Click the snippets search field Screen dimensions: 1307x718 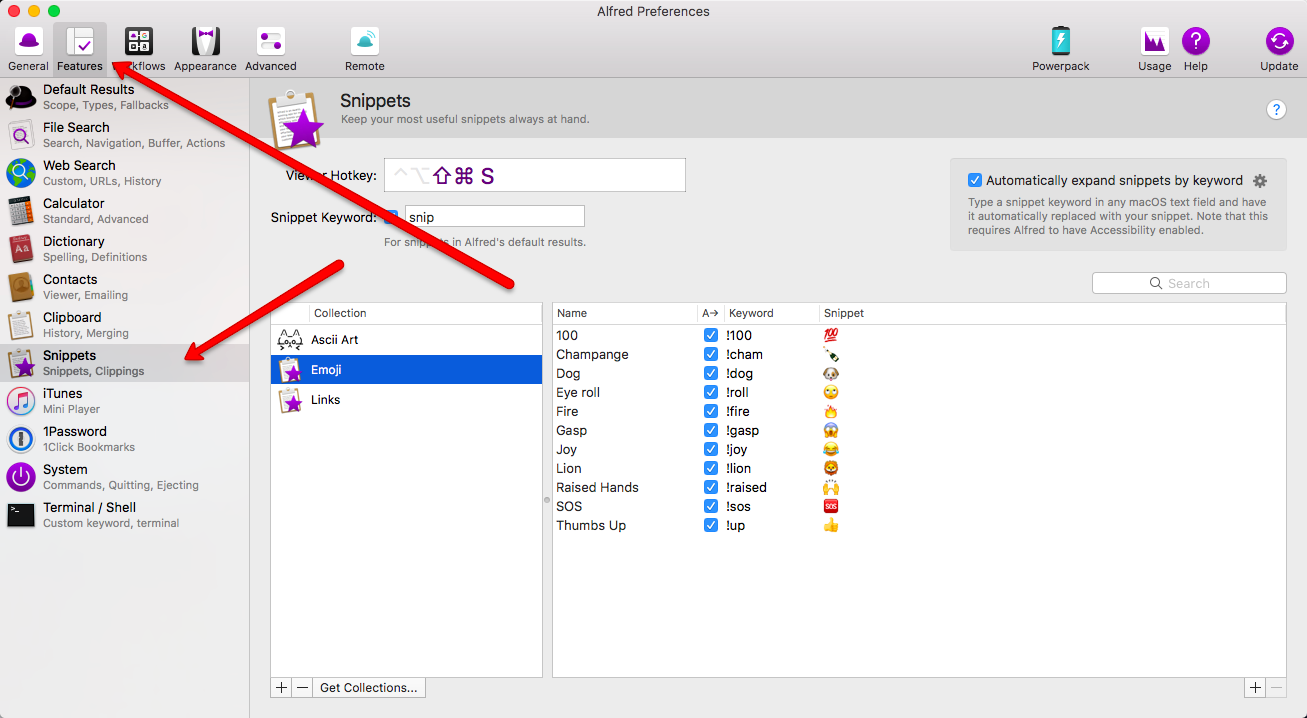tap(1188, 282)
